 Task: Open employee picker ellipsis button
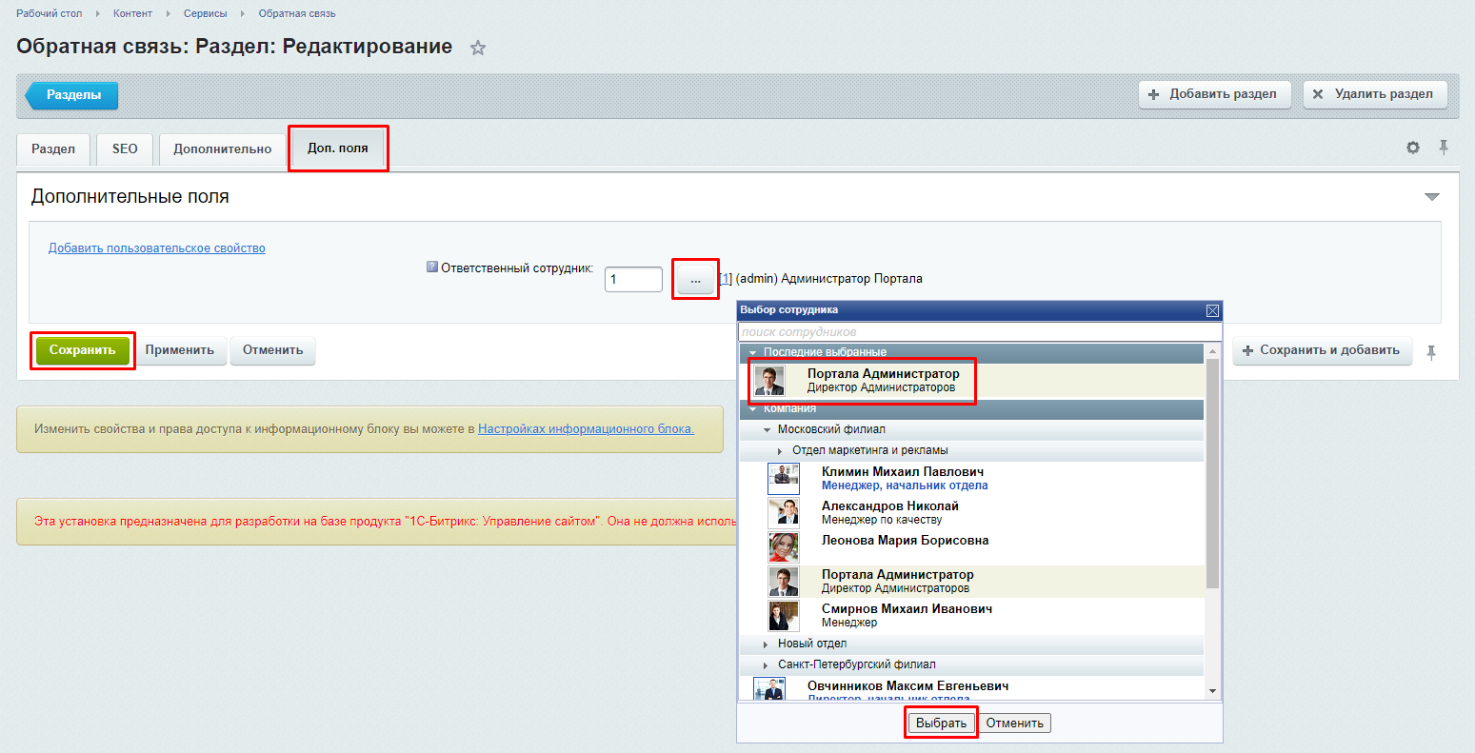(695, 279)
